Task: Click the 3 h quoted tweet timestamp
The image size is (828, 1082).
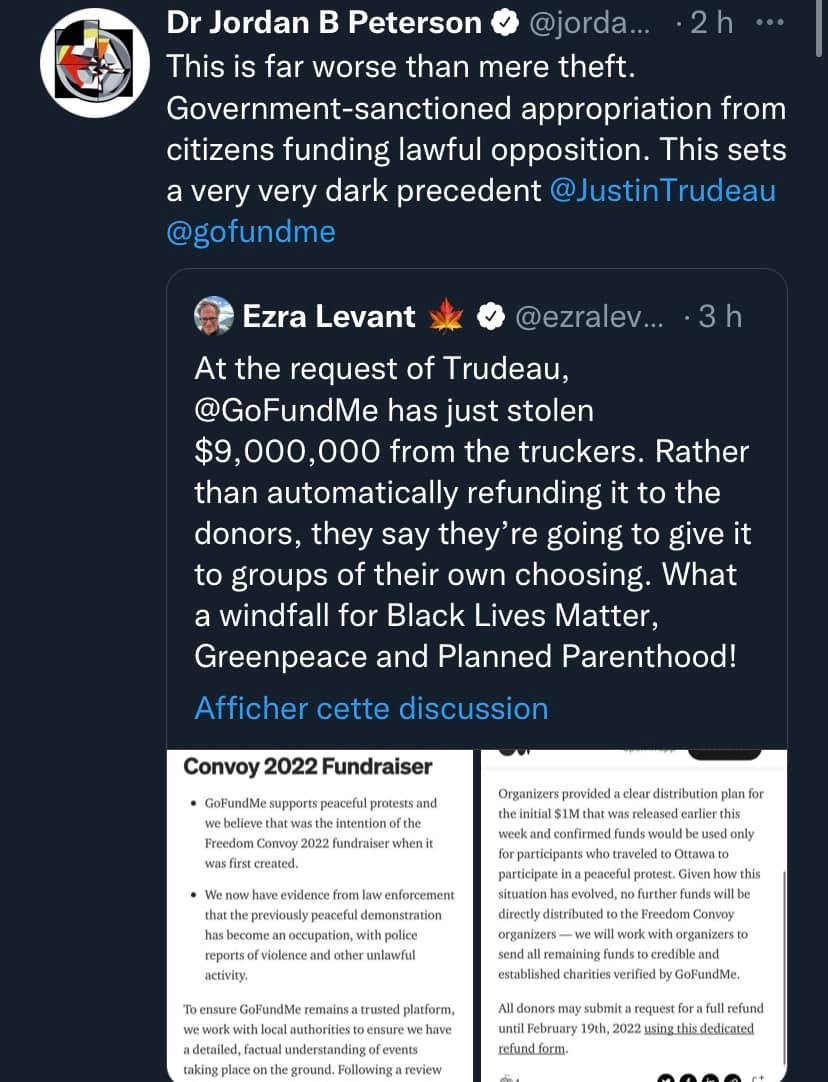Action: click(x=718, y=317)
